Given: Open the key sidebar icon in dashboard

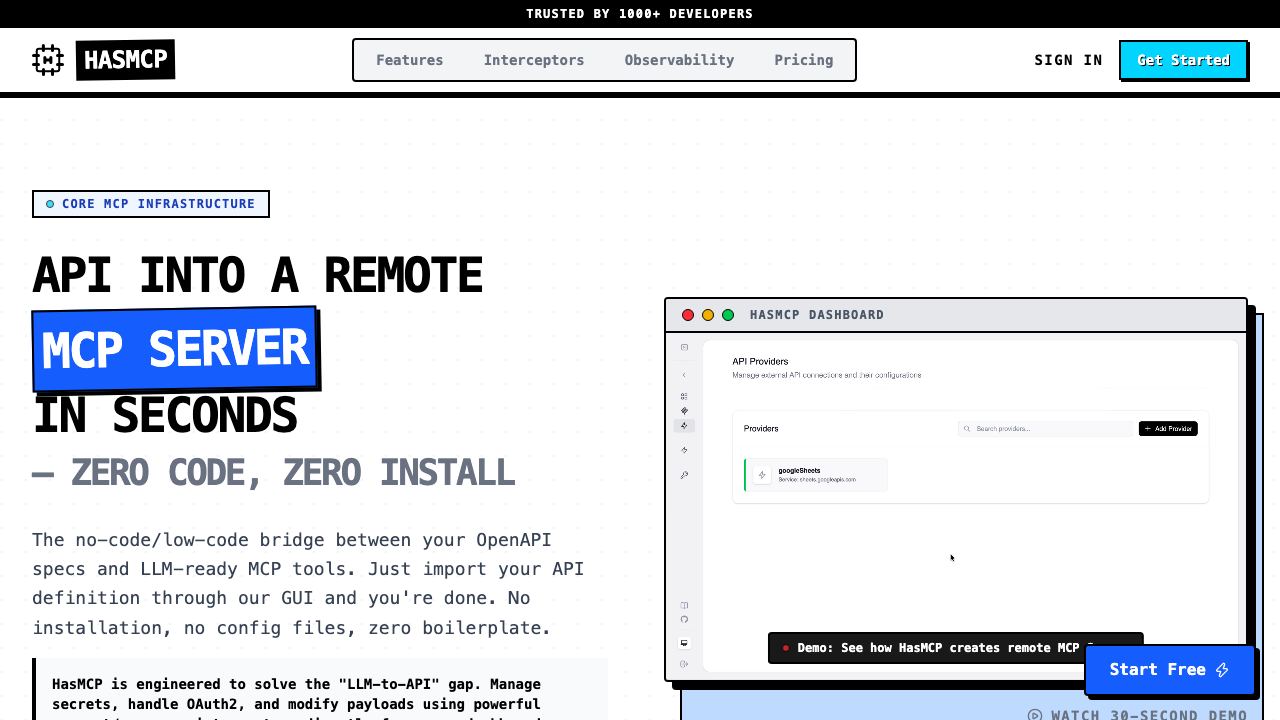Looking at the screenshot, I should [684, 475].
